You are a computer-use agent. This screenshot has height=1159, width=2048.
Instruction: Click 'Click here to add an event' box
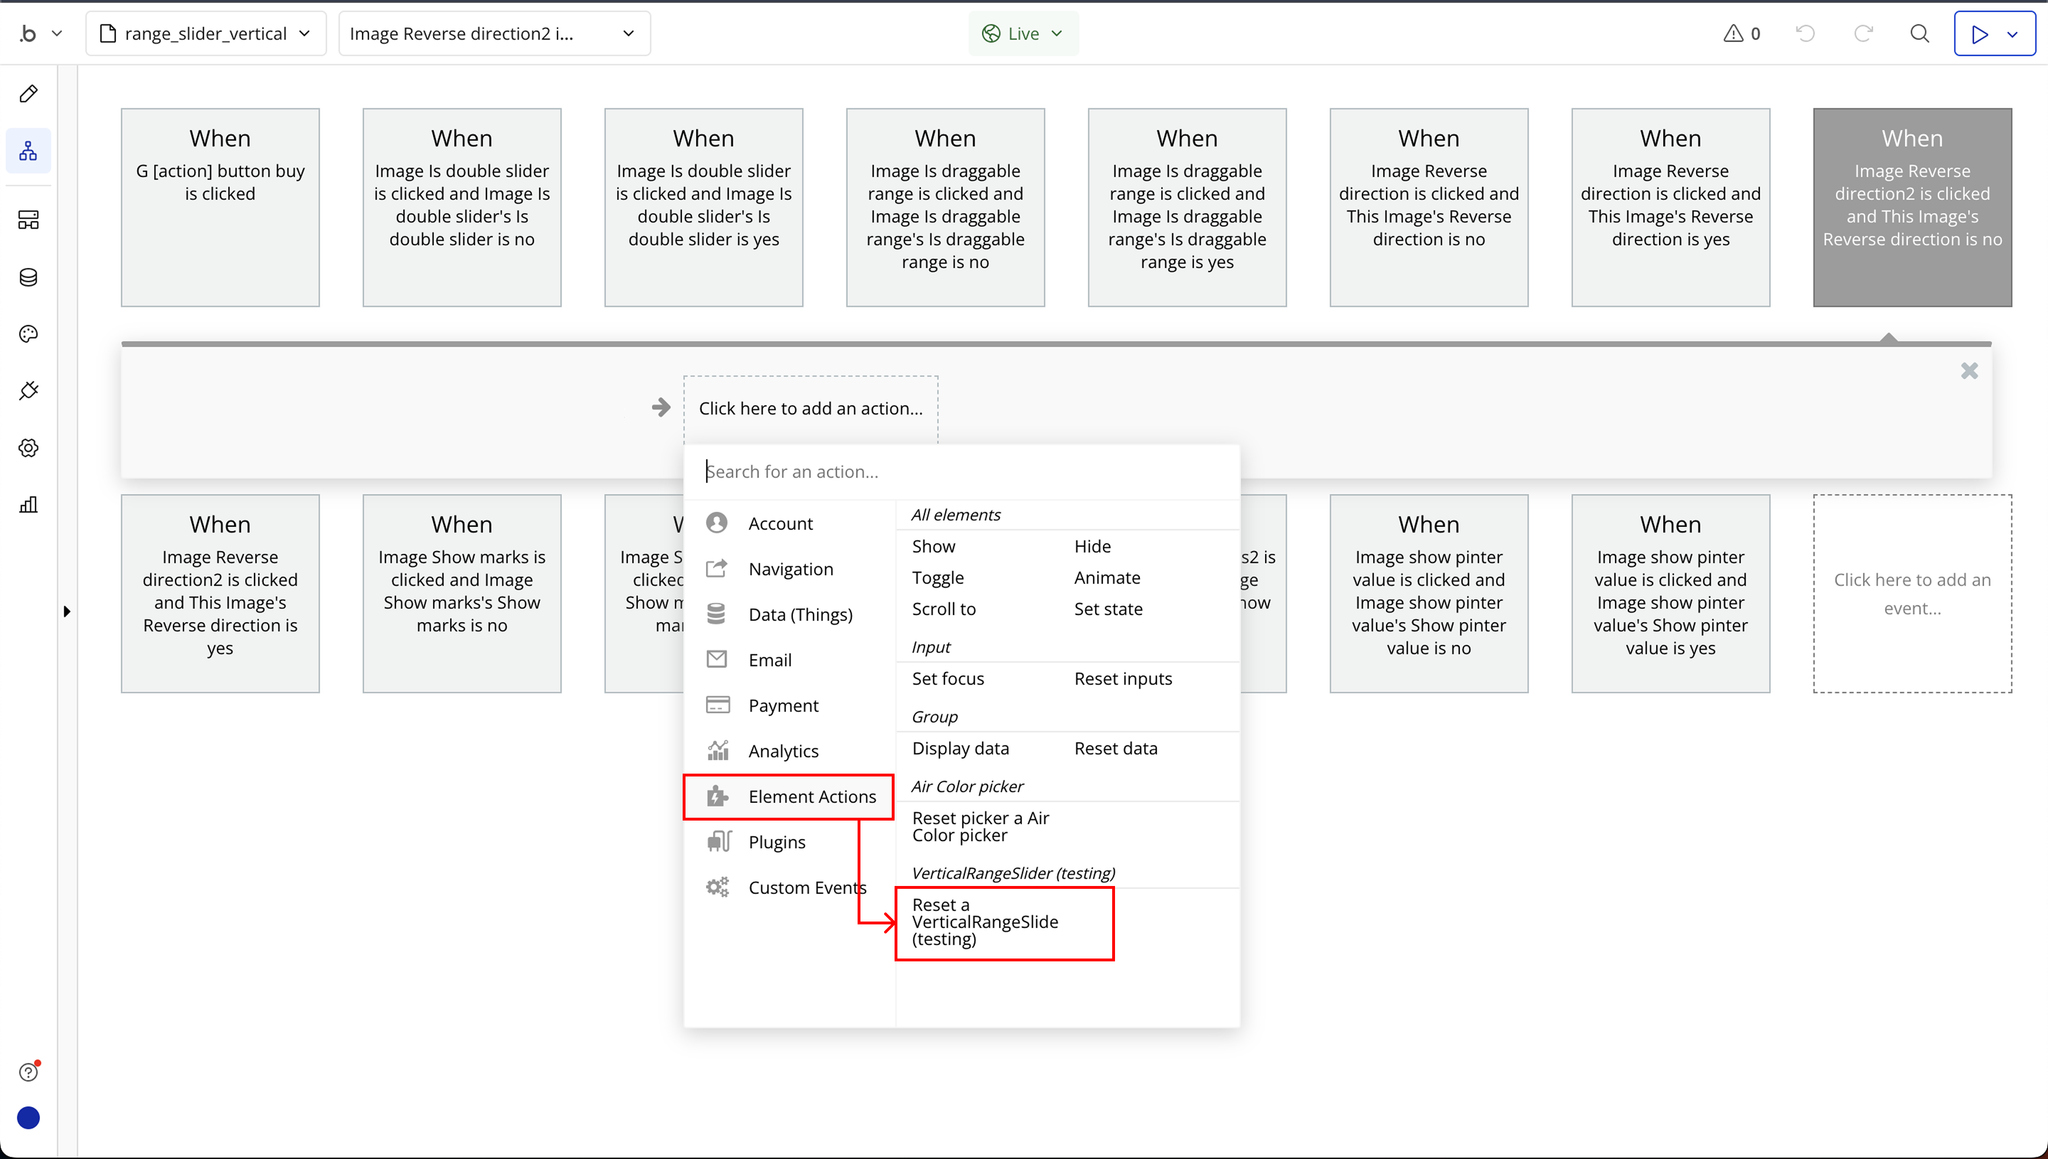pyautogui.click(x=1911, y=594)
